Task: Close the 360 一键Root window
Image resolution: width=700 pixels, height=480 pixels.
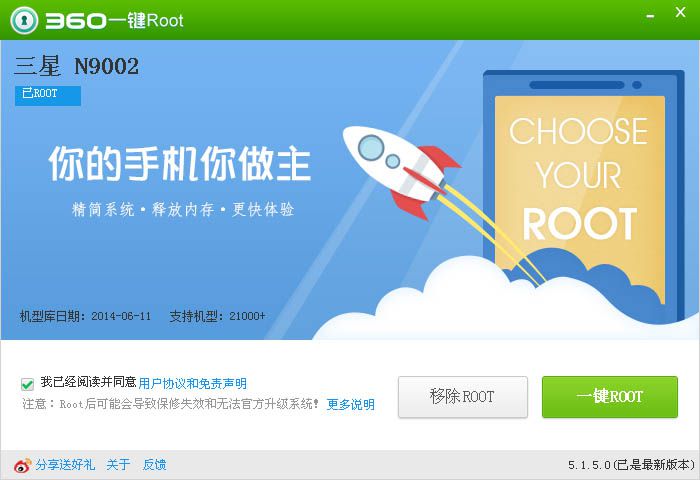Action: click(680, 13)
